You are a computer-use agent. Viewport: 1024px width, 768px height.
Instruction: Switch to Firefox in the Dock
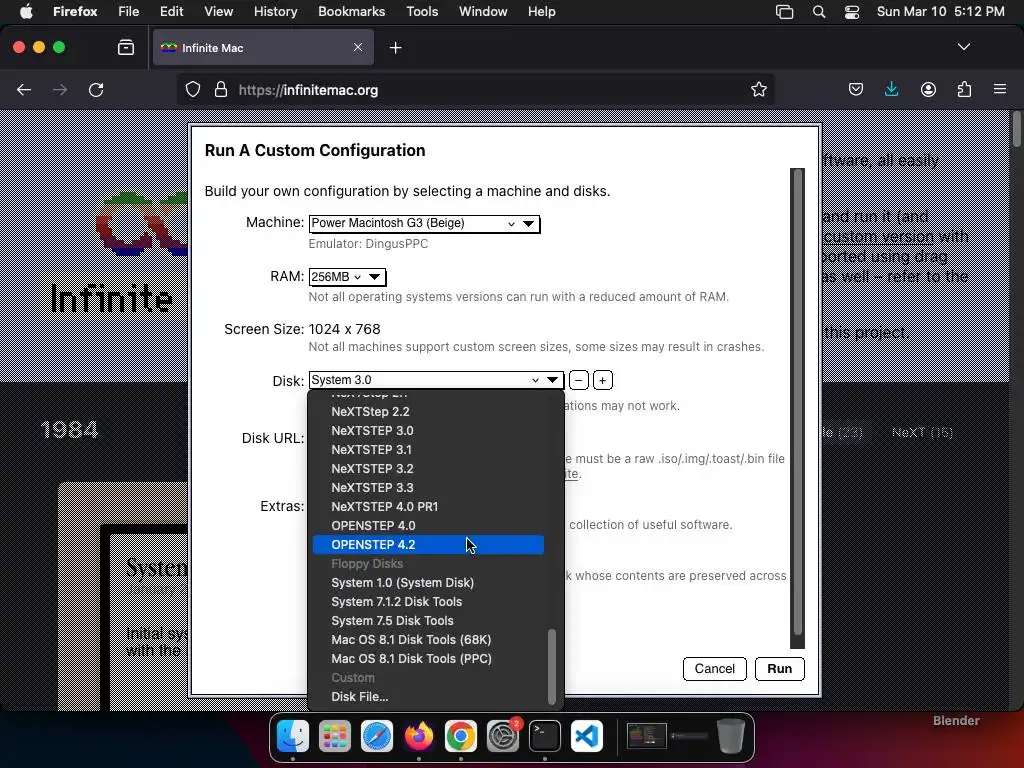click(419, 736)
